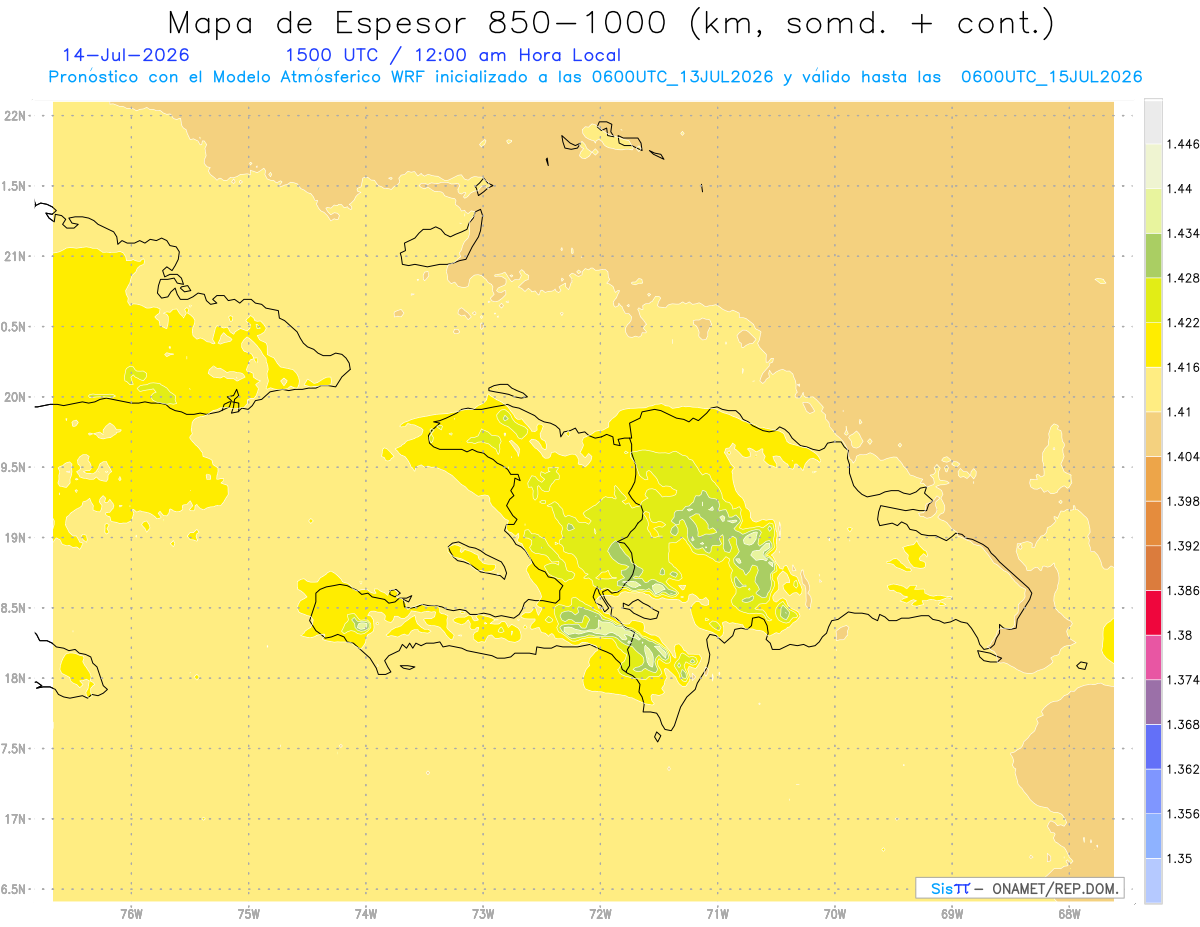This screenshot has width=1200, height=927.
Task: Click the '17N' latitude label
Action: [15, 819]
